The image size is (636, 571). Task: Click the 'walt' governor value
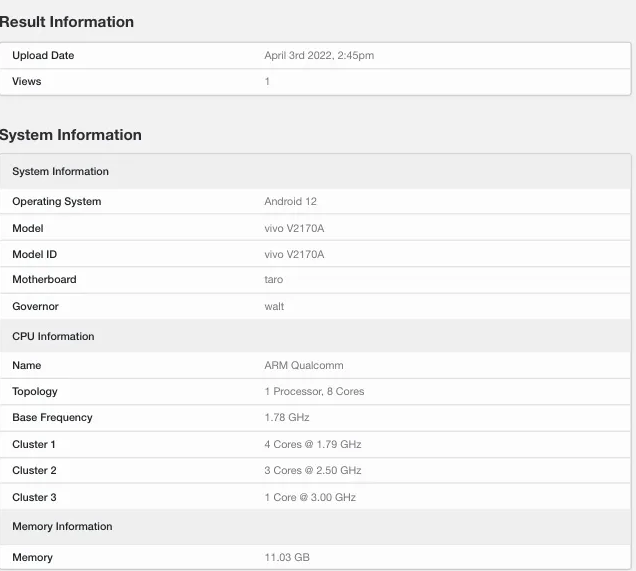pyautogui.click(x=274, y=306)
